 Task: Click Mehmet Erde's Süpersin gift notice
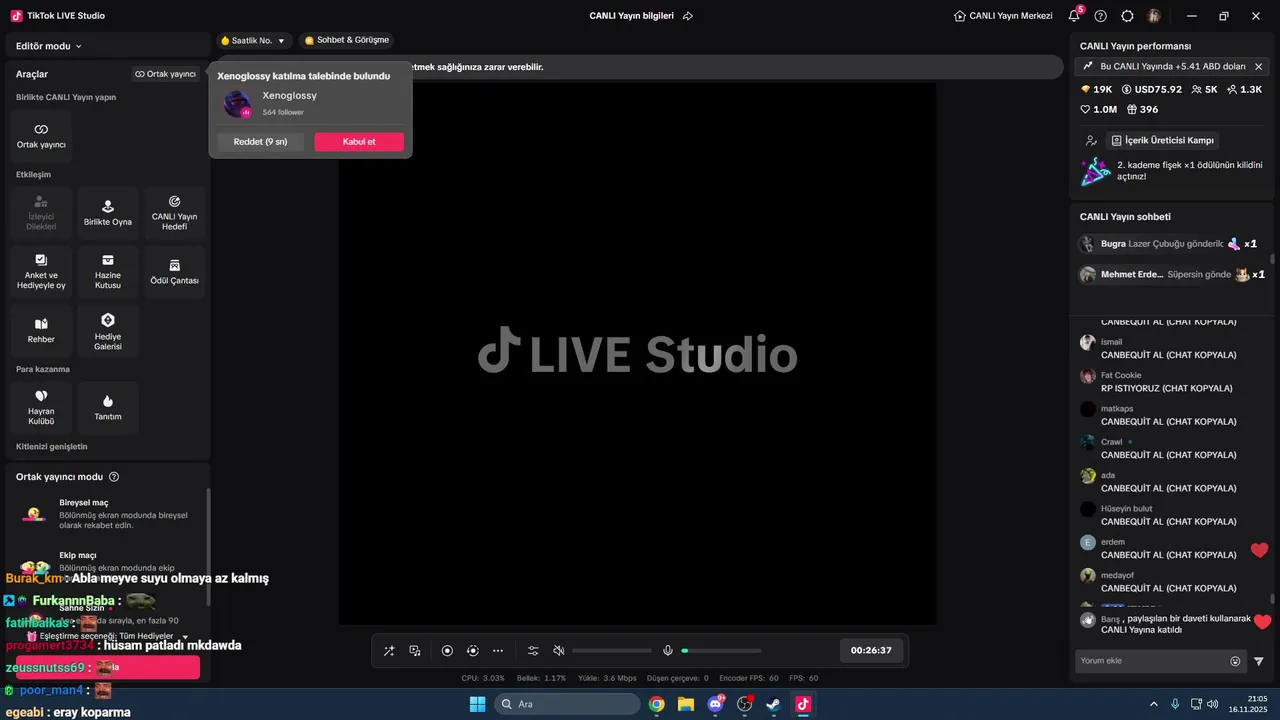[x=1172, y=274]
